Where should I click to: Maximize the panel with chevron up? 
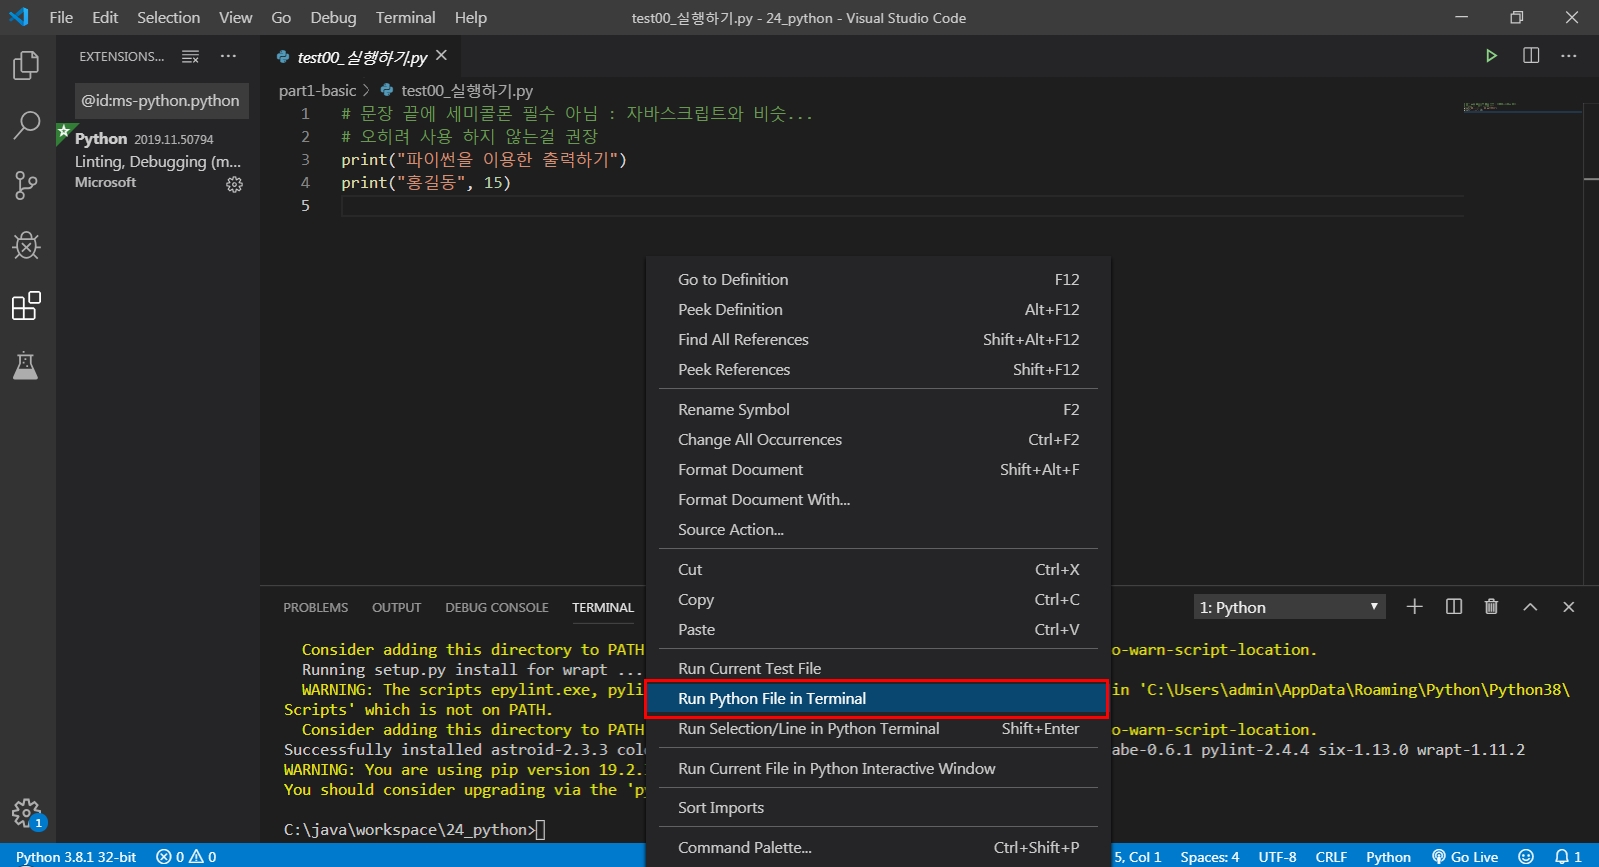pos(1530,607)
